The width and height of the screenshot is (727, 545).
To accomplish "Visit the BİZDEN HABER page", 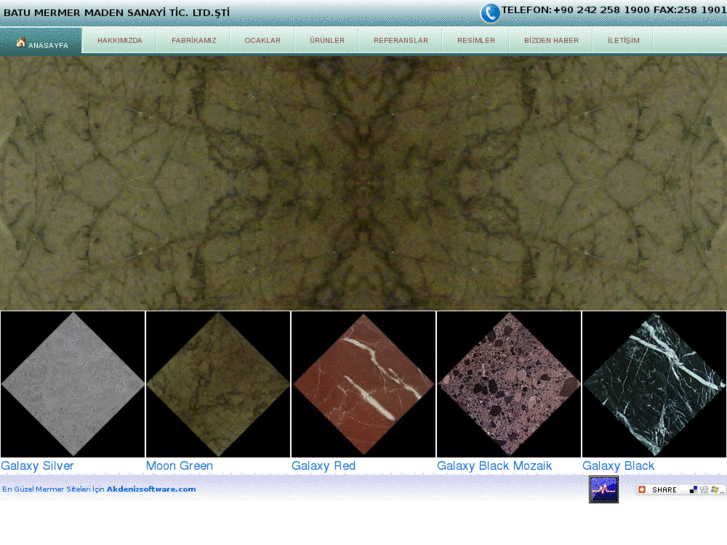I will tap(551, 40).
